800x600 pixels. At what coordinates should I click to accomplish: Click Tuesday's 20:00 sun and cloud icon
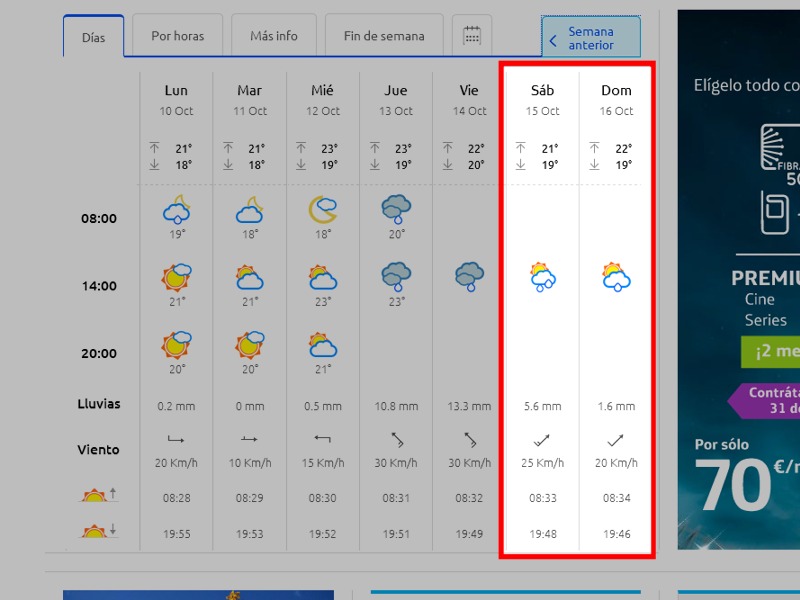(249, 344)
